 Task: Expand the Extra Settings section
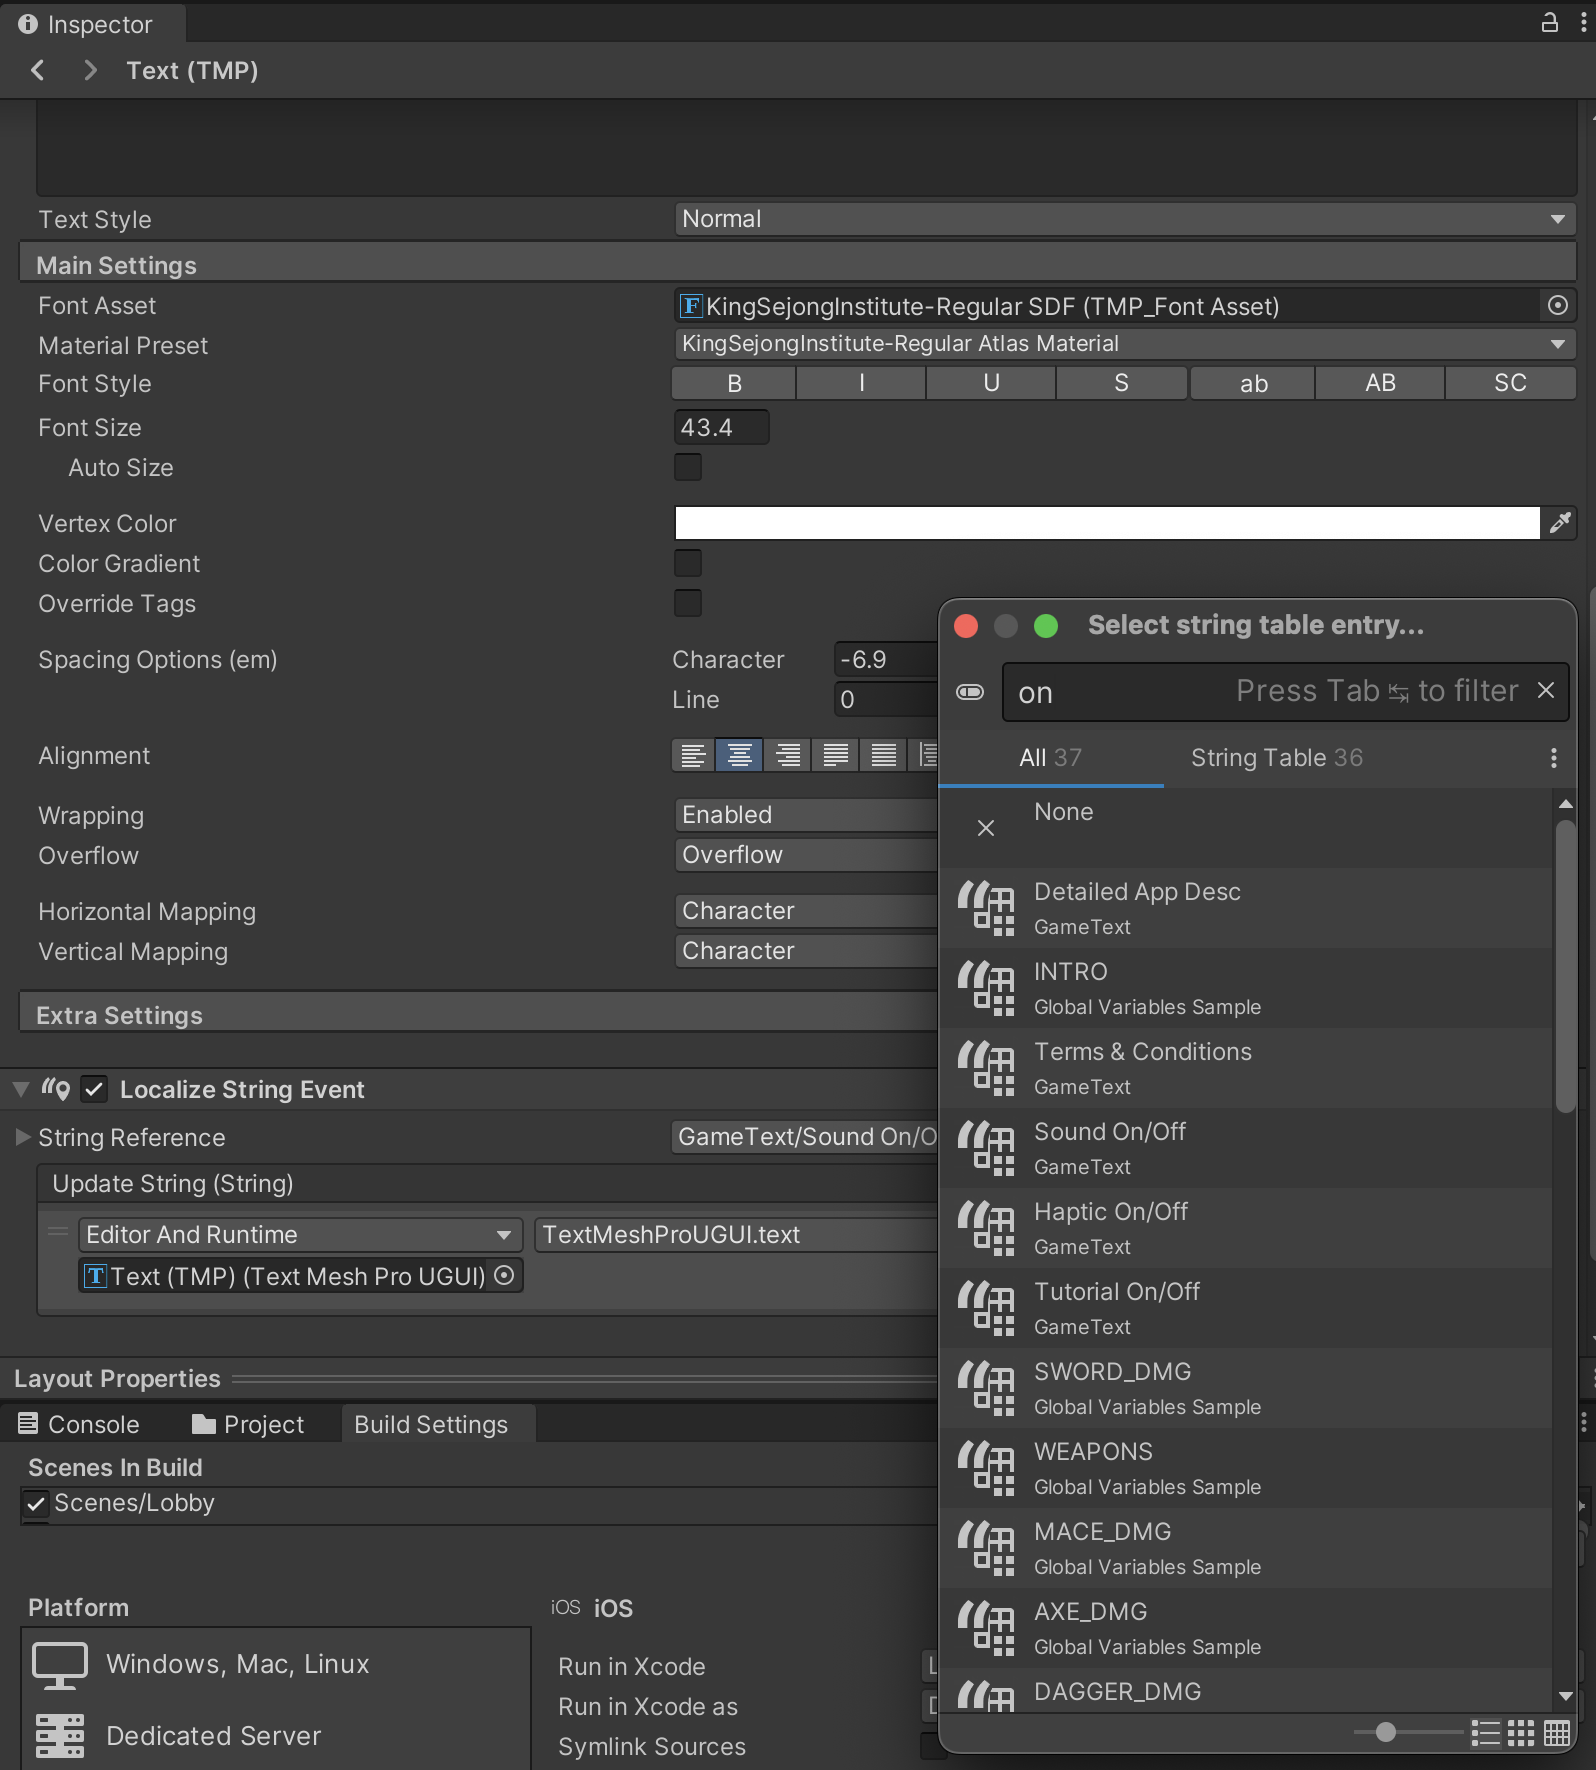[478, 1015]
